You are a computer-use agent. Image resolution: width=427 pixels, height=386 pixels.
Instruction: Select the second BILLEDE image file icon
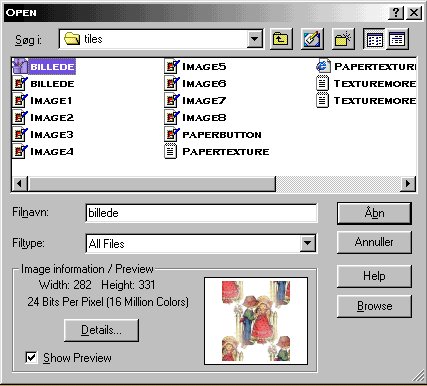coord(20,83)
